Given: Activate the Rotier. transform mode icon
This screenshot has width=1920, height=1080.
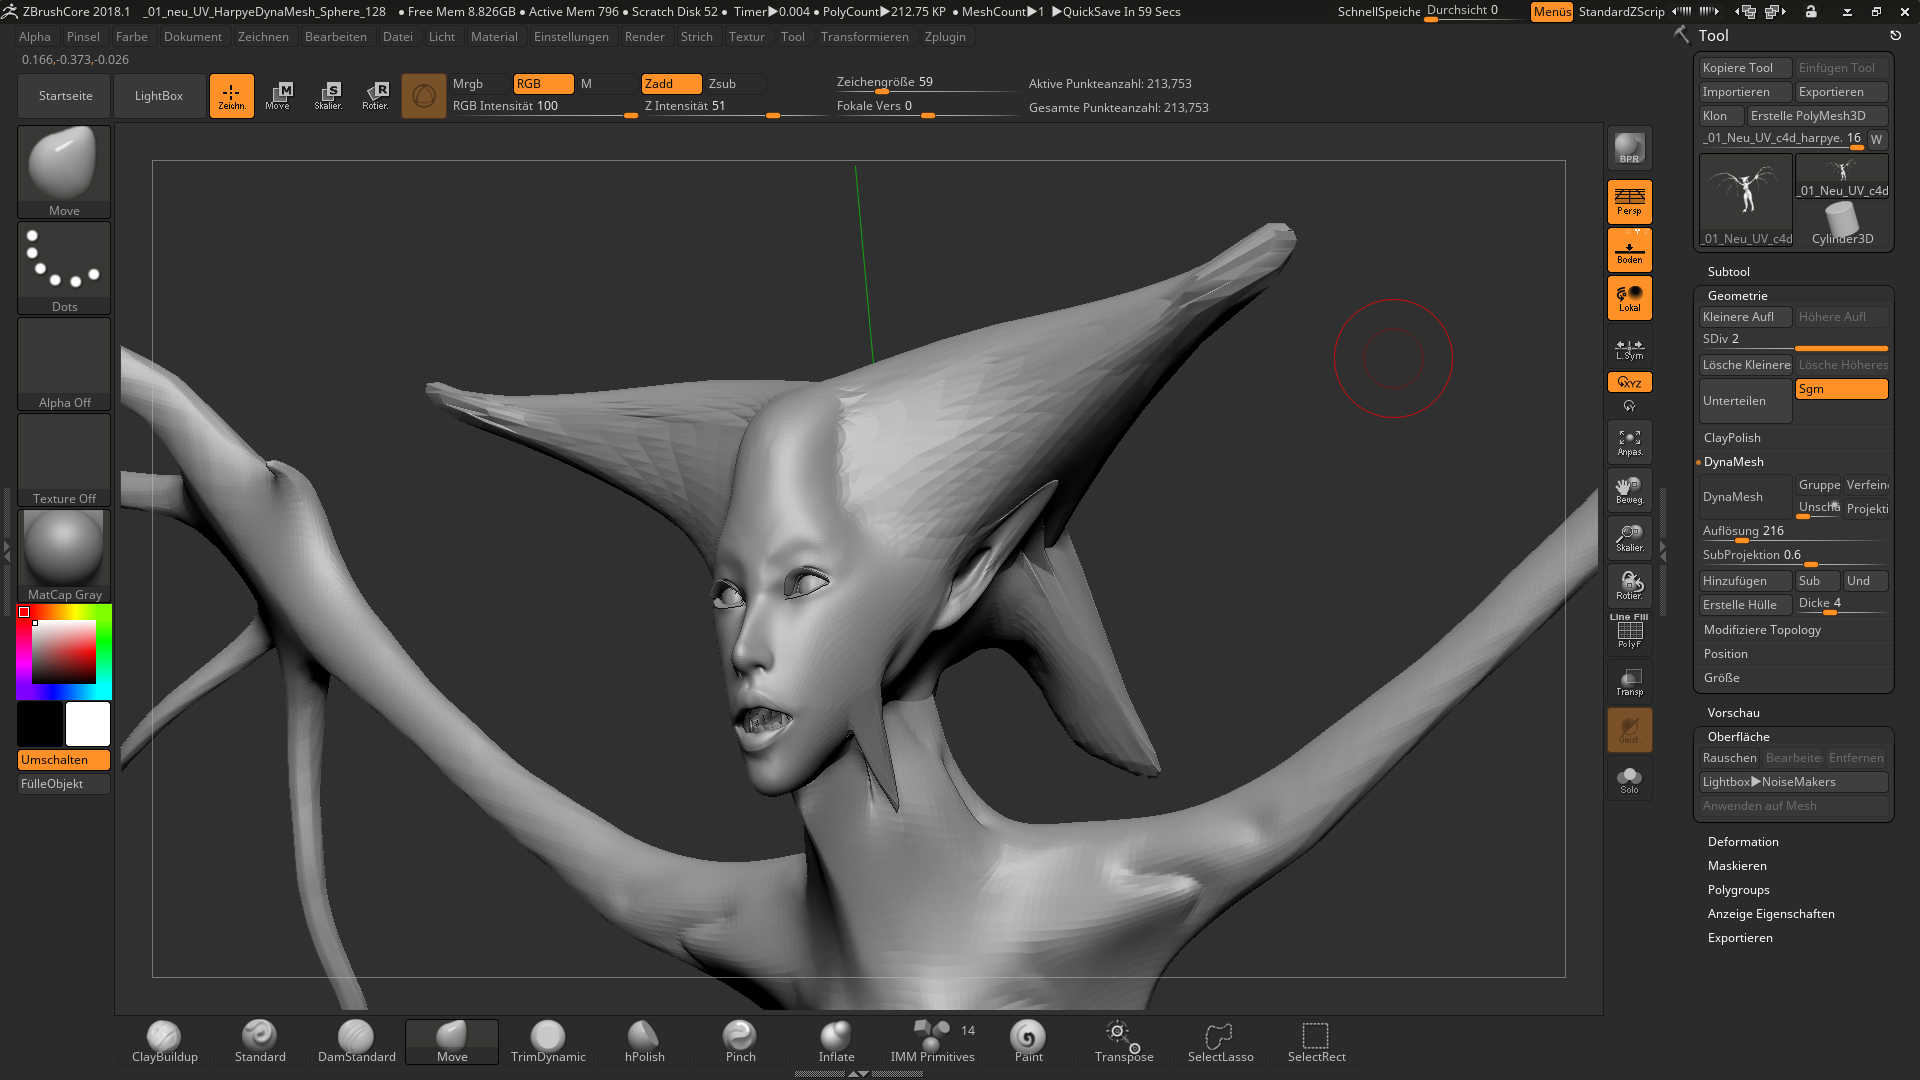Looking at the screenshot, I should point(376,95).
